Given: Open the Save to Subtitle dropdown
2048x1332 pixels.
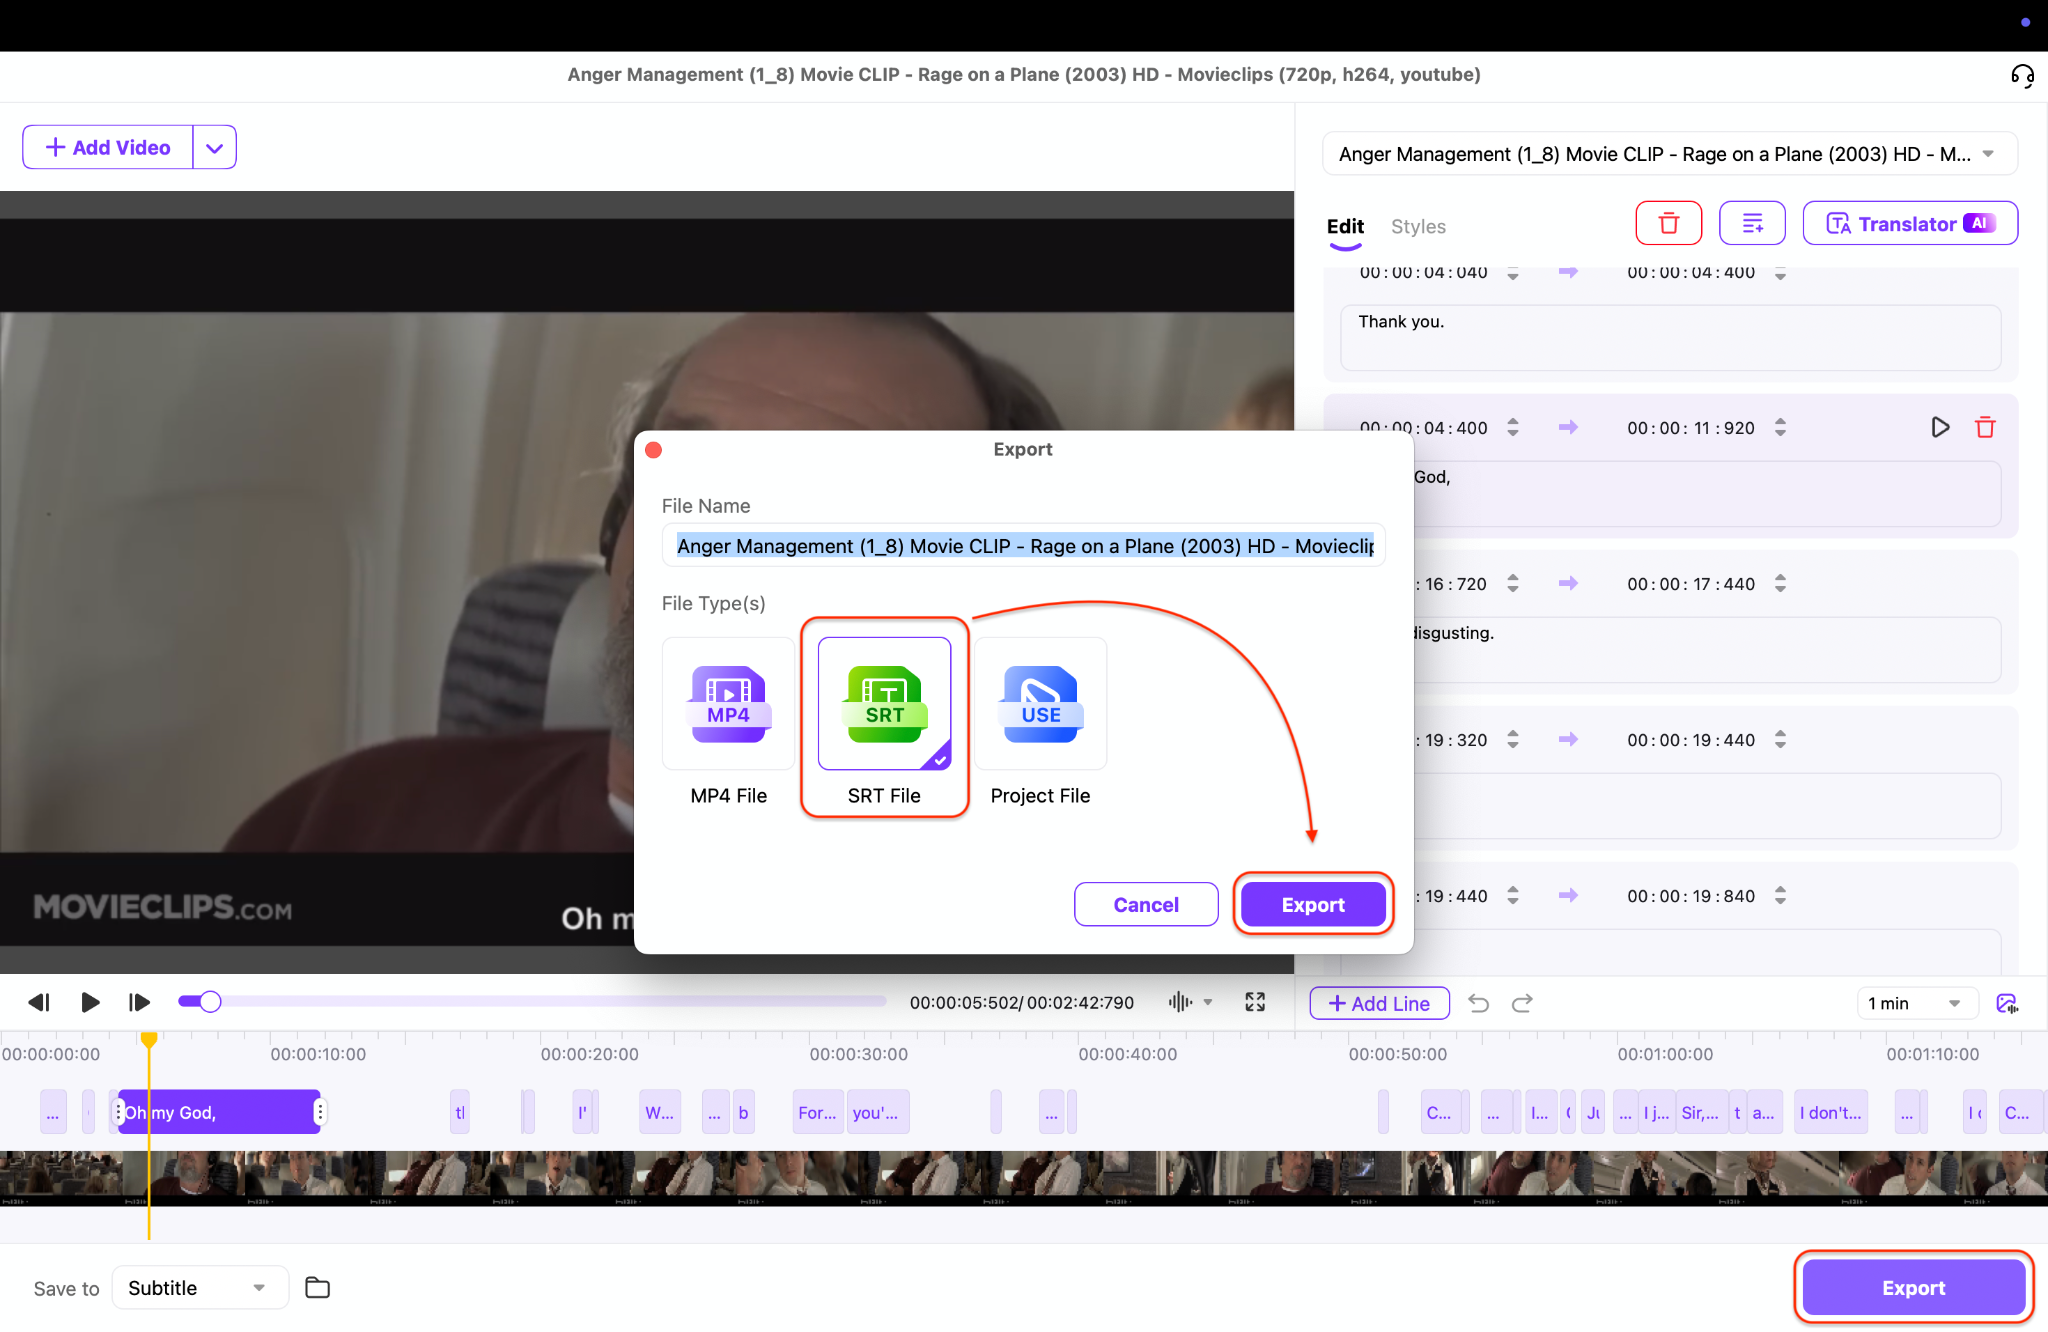Looking at the screenshot, I should pos(199,1288).
